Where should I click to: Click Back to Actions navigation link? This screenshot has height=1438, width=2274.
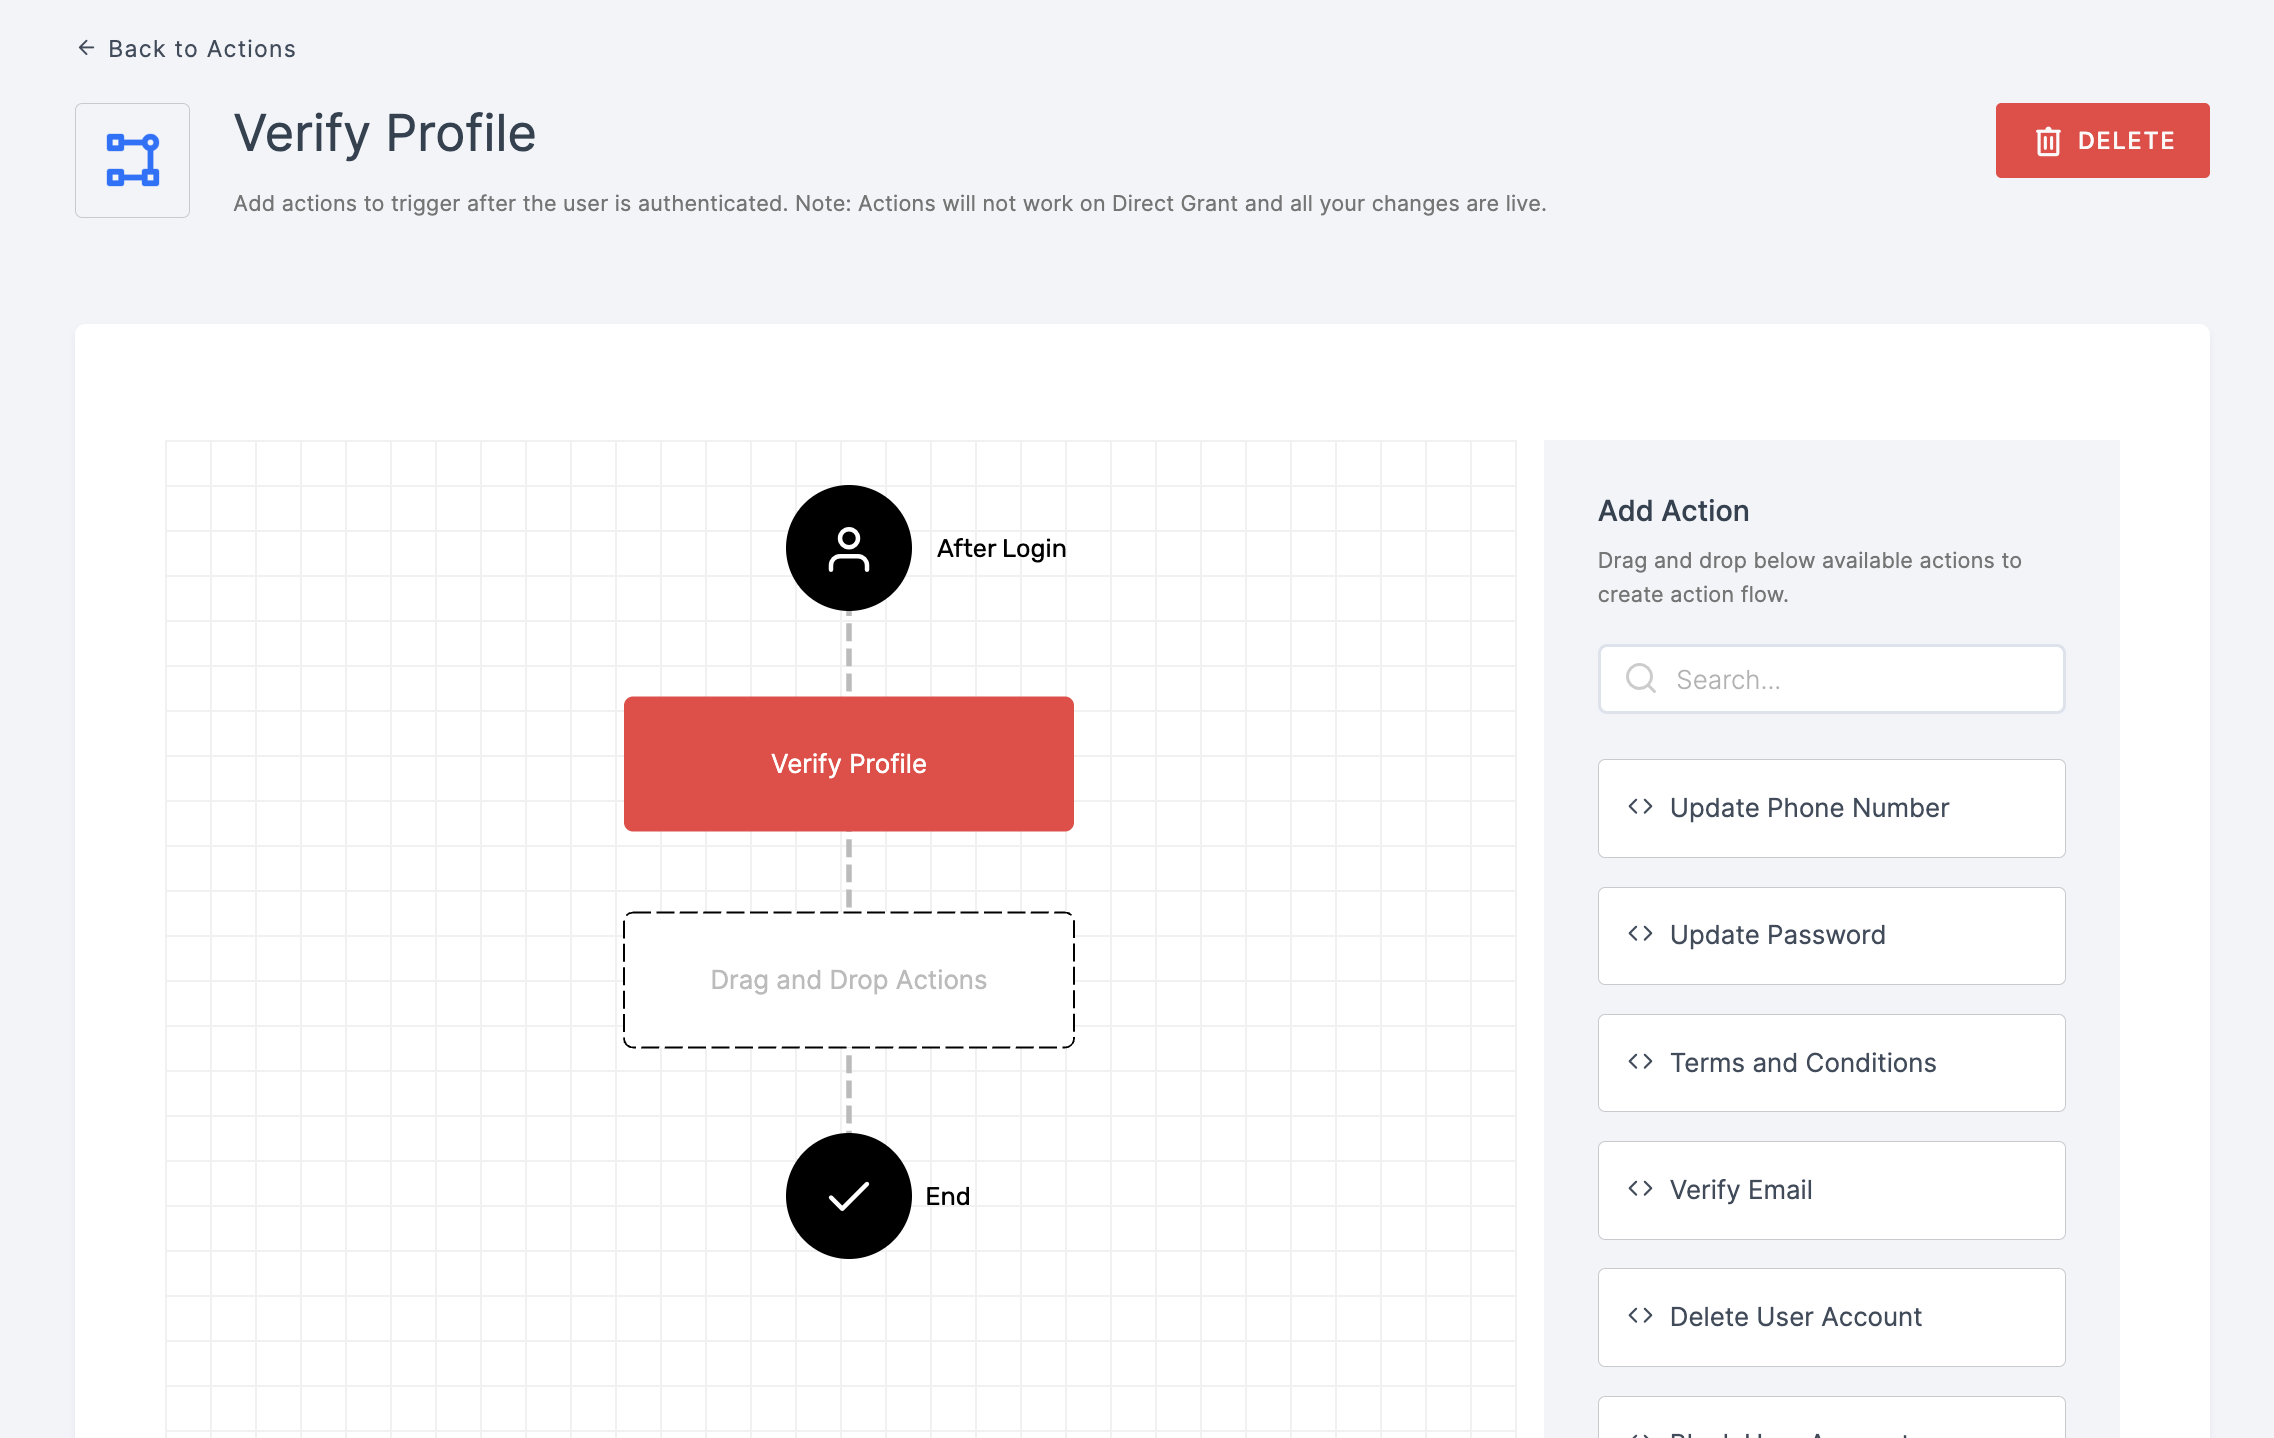pos(185,48)
